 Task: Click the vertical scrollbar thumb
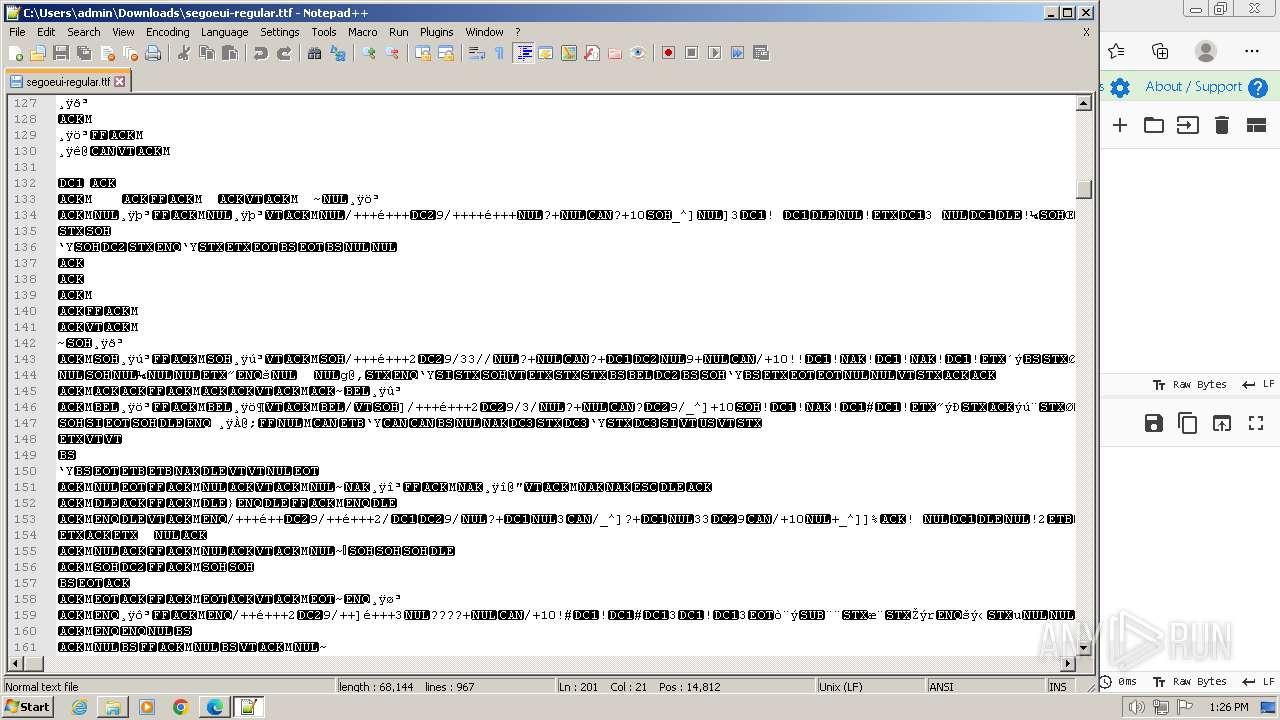(1084, 188)
